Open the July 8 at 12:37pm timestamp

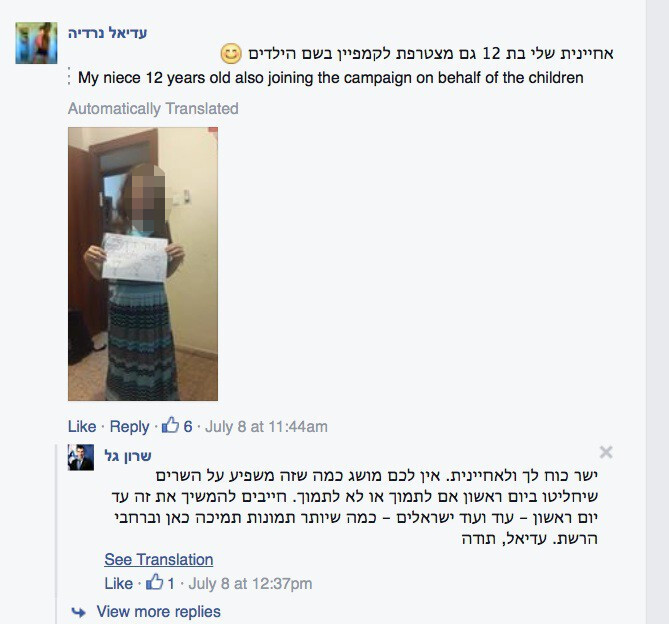coord(250,583)
